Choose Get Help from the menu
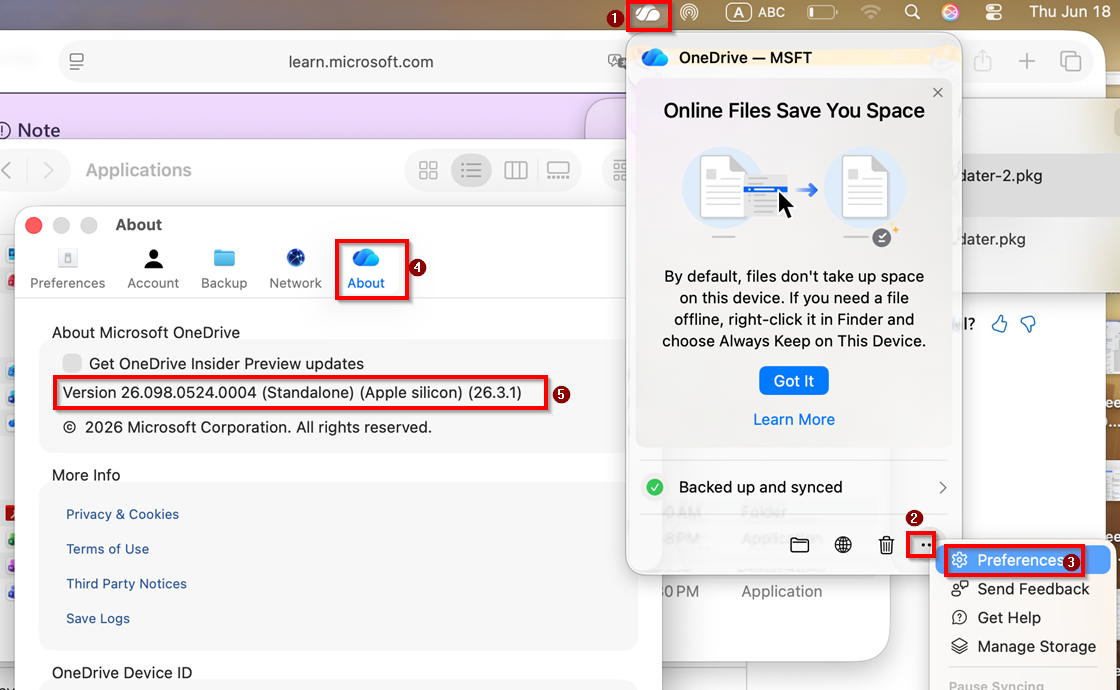The height and width of the screenshot is (690, 1120). (1023, 617)
